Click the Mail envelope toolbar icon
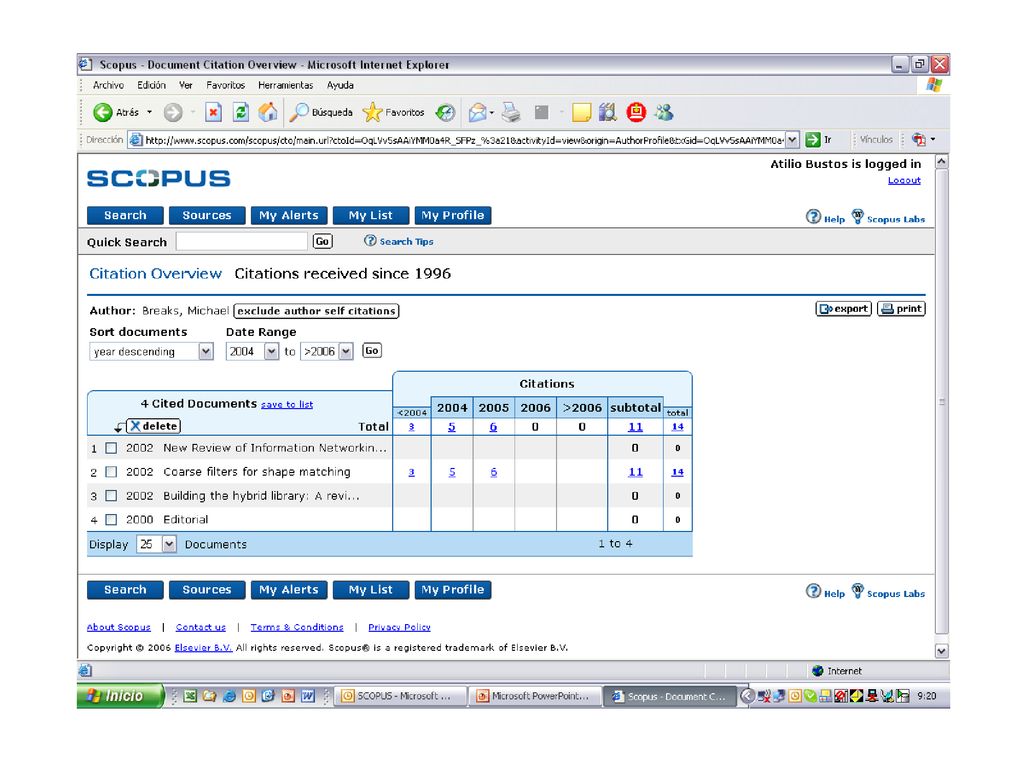 pyautogui.click(x=477, y=112)
